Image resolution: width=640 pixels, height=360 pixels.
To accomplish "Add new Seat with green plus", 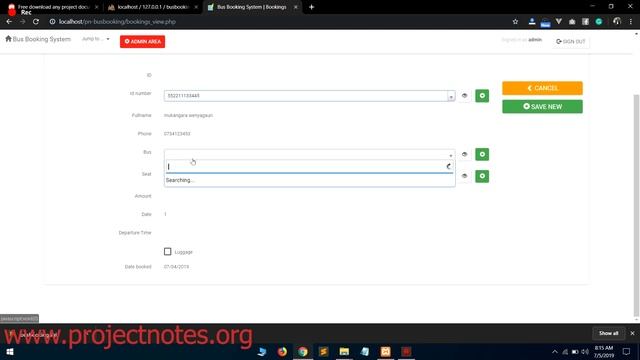I will pyautogui.click(x=482, y=176).
